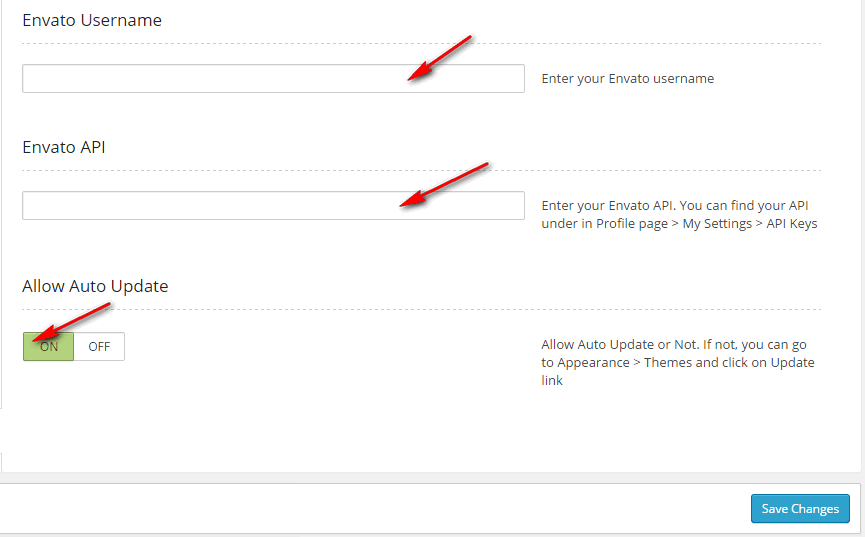Click the red arrow pointing at API field

444,185
